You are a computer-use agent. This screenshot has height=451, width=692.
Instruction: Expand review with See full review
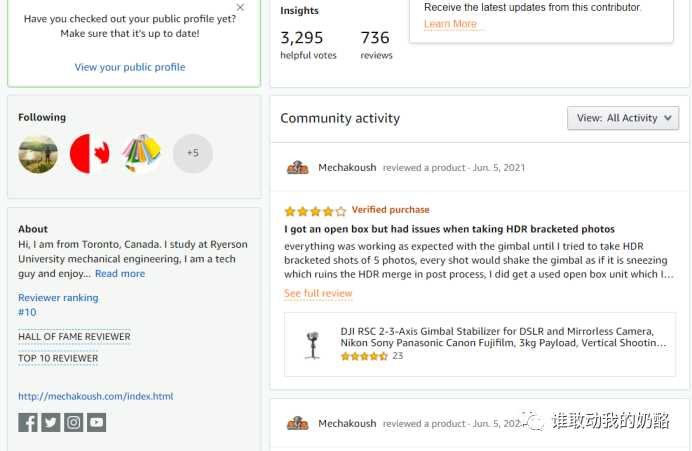pyautogui.click(x=318, y=294)
